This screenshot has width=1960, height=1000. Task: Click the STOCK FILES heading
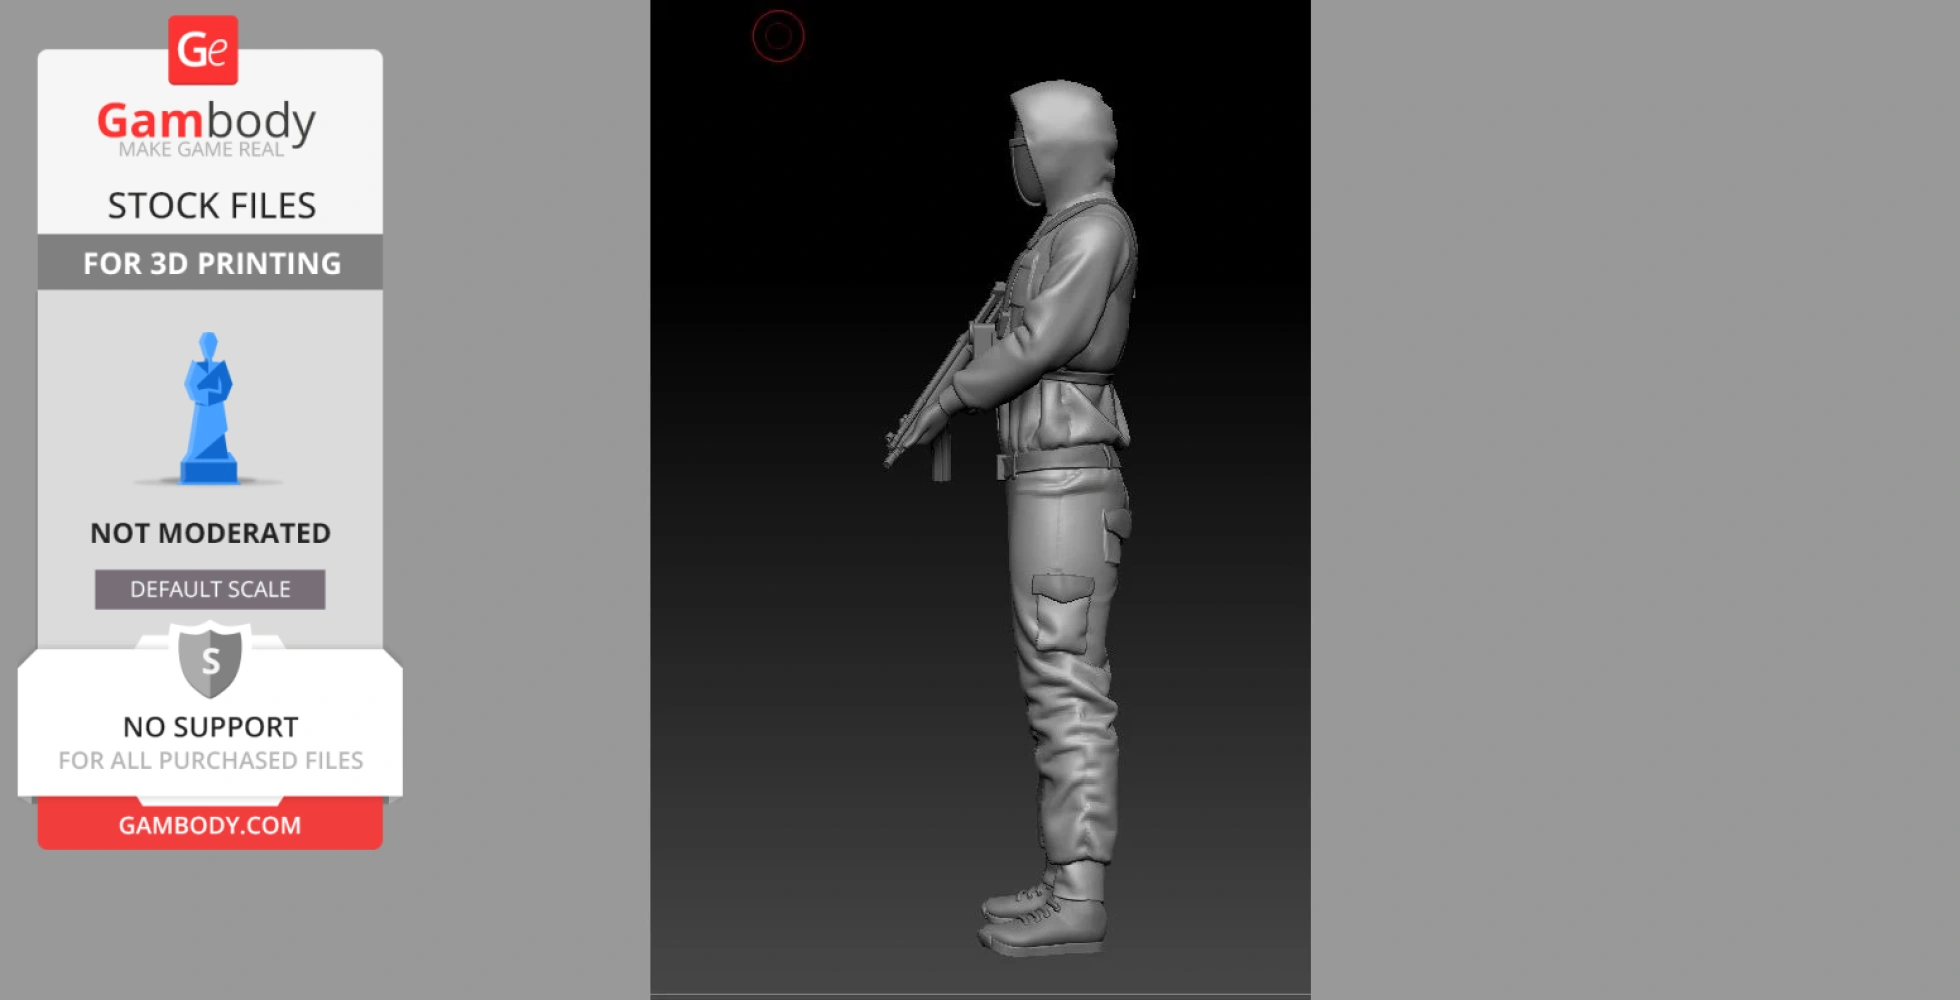[x=211, y=205]
